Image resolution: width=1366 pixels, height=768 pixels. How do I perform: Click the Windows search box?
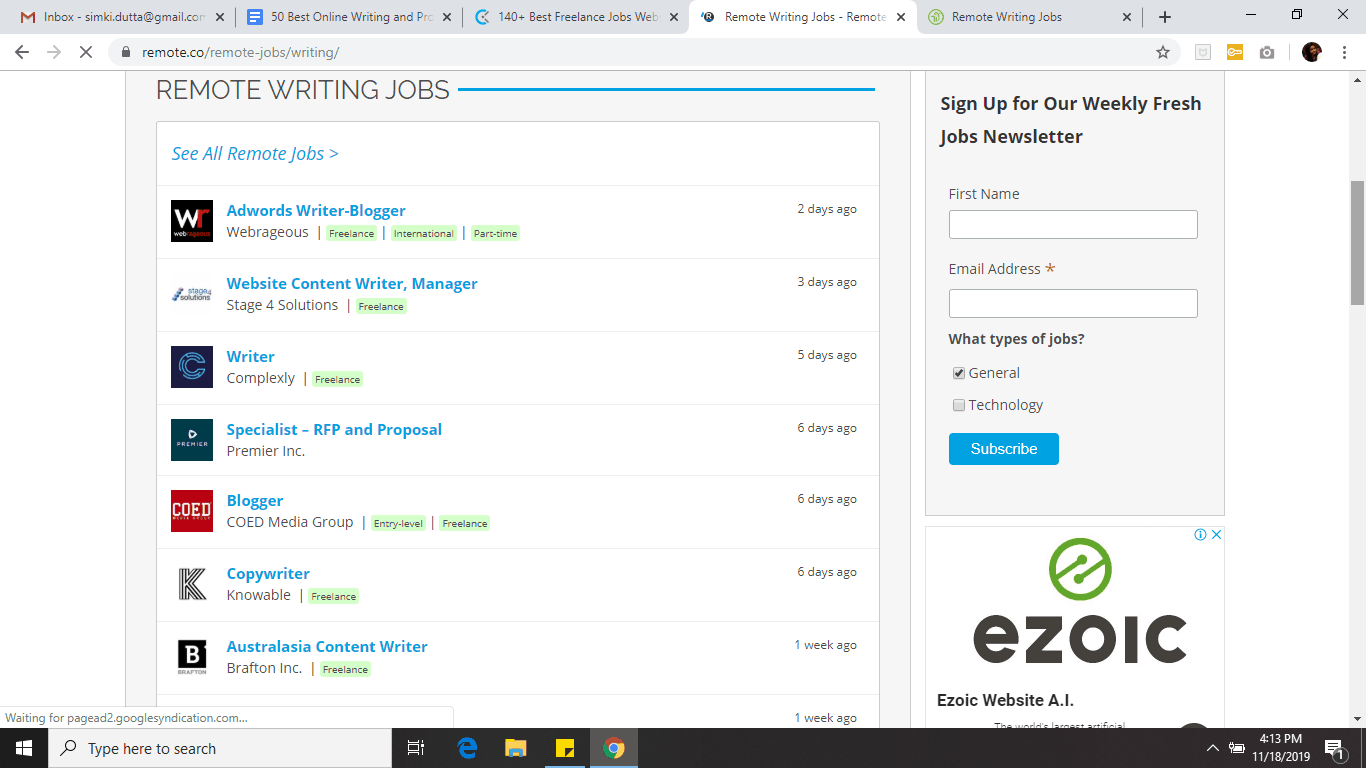pyautogui.click(x=220, y=748)
